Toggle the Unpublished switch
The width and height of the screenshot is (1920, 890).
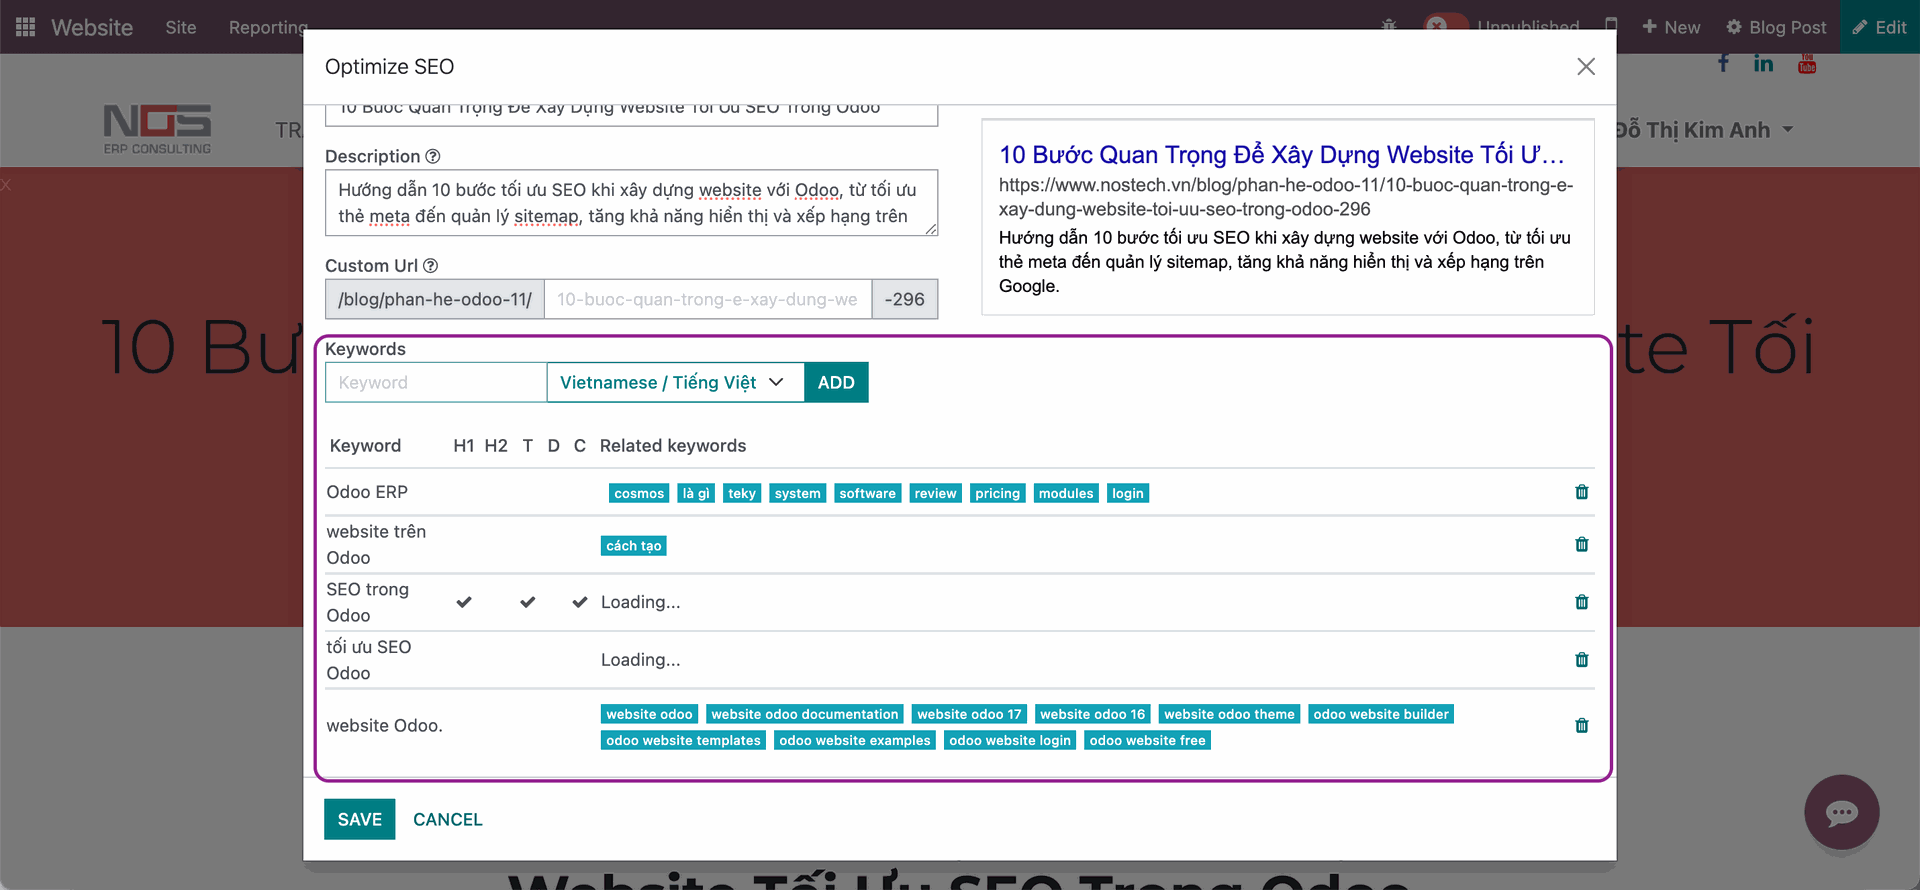point(1446,25)
